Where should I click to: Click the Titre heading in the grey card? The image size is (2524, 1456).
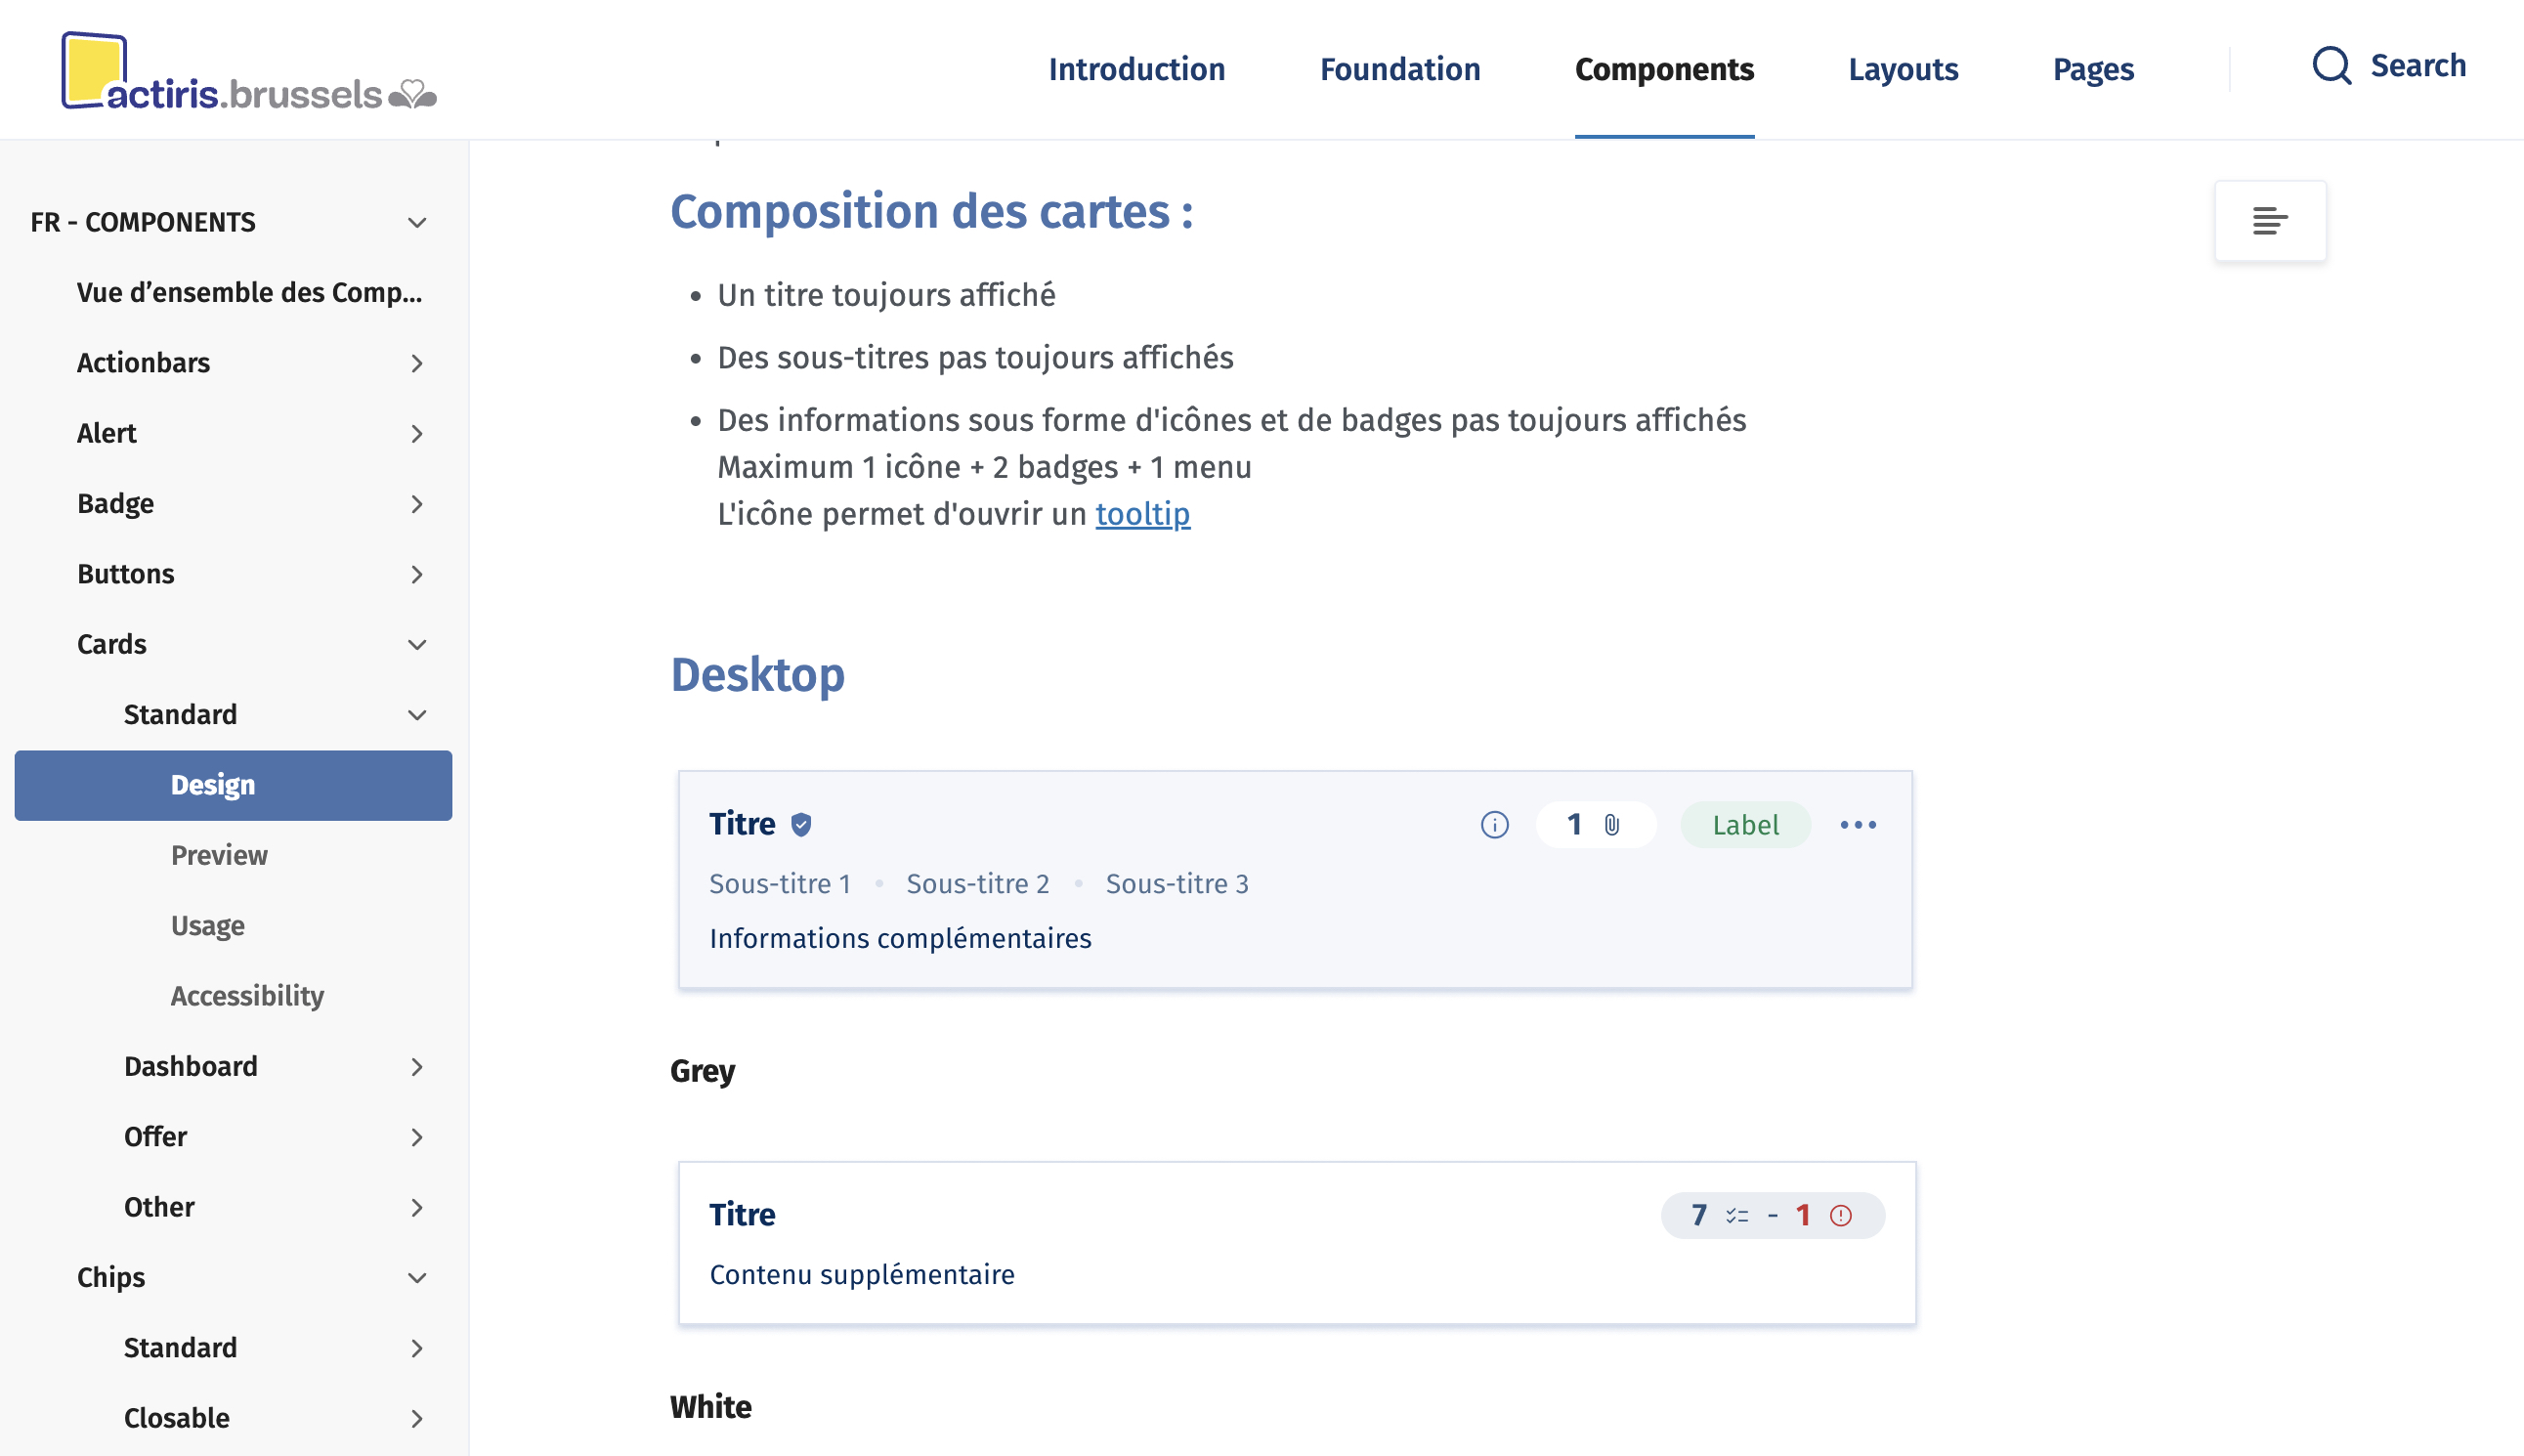[x=742, y=824]
